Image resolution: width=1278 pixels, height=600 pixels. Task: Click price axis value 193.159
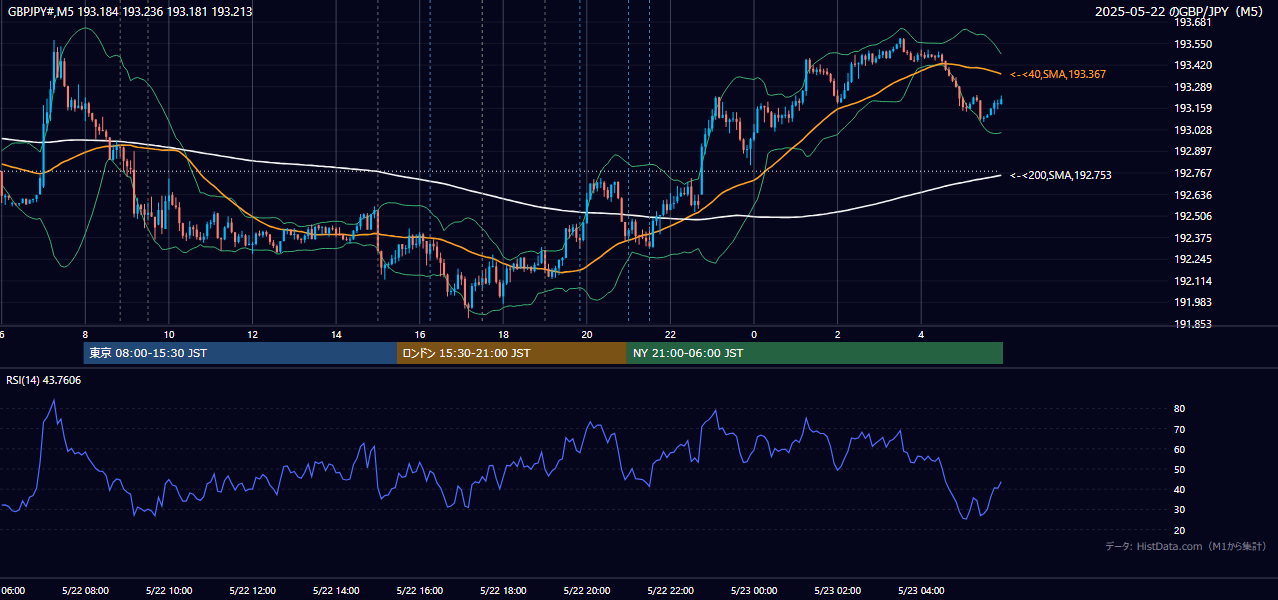click(1192, 108)
